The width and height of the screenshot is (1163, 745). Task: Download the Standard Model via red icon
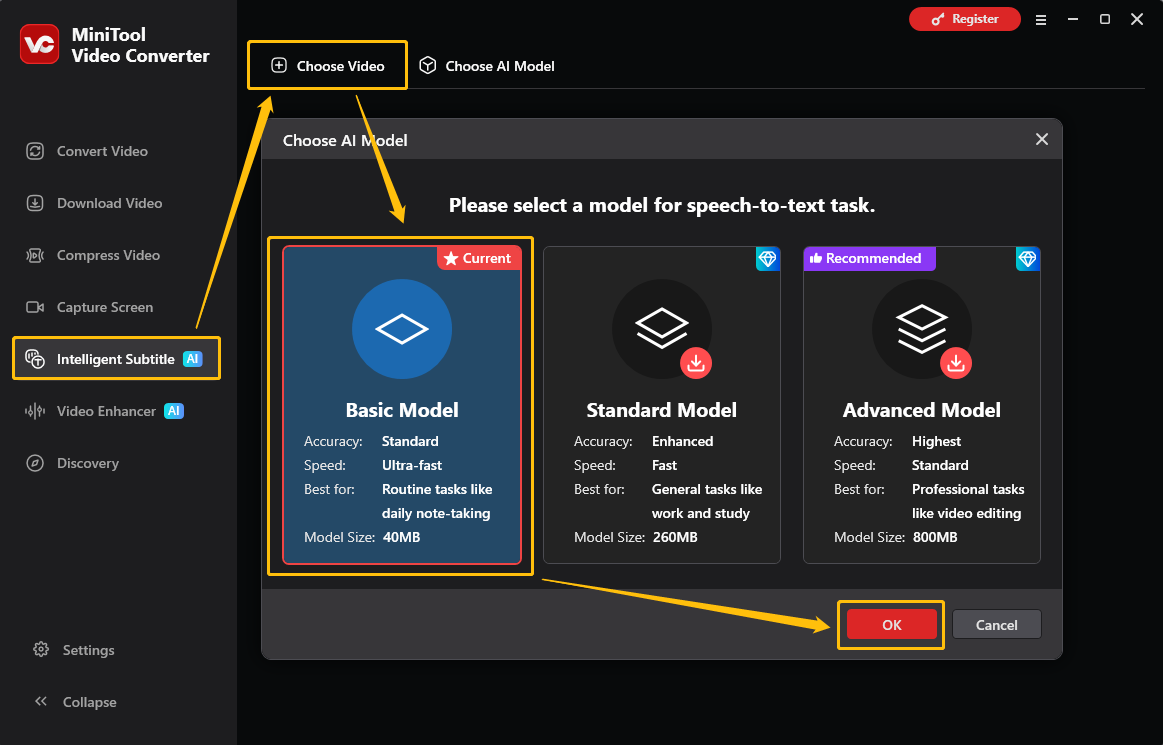pyautogui.click(x=696, y=363)
